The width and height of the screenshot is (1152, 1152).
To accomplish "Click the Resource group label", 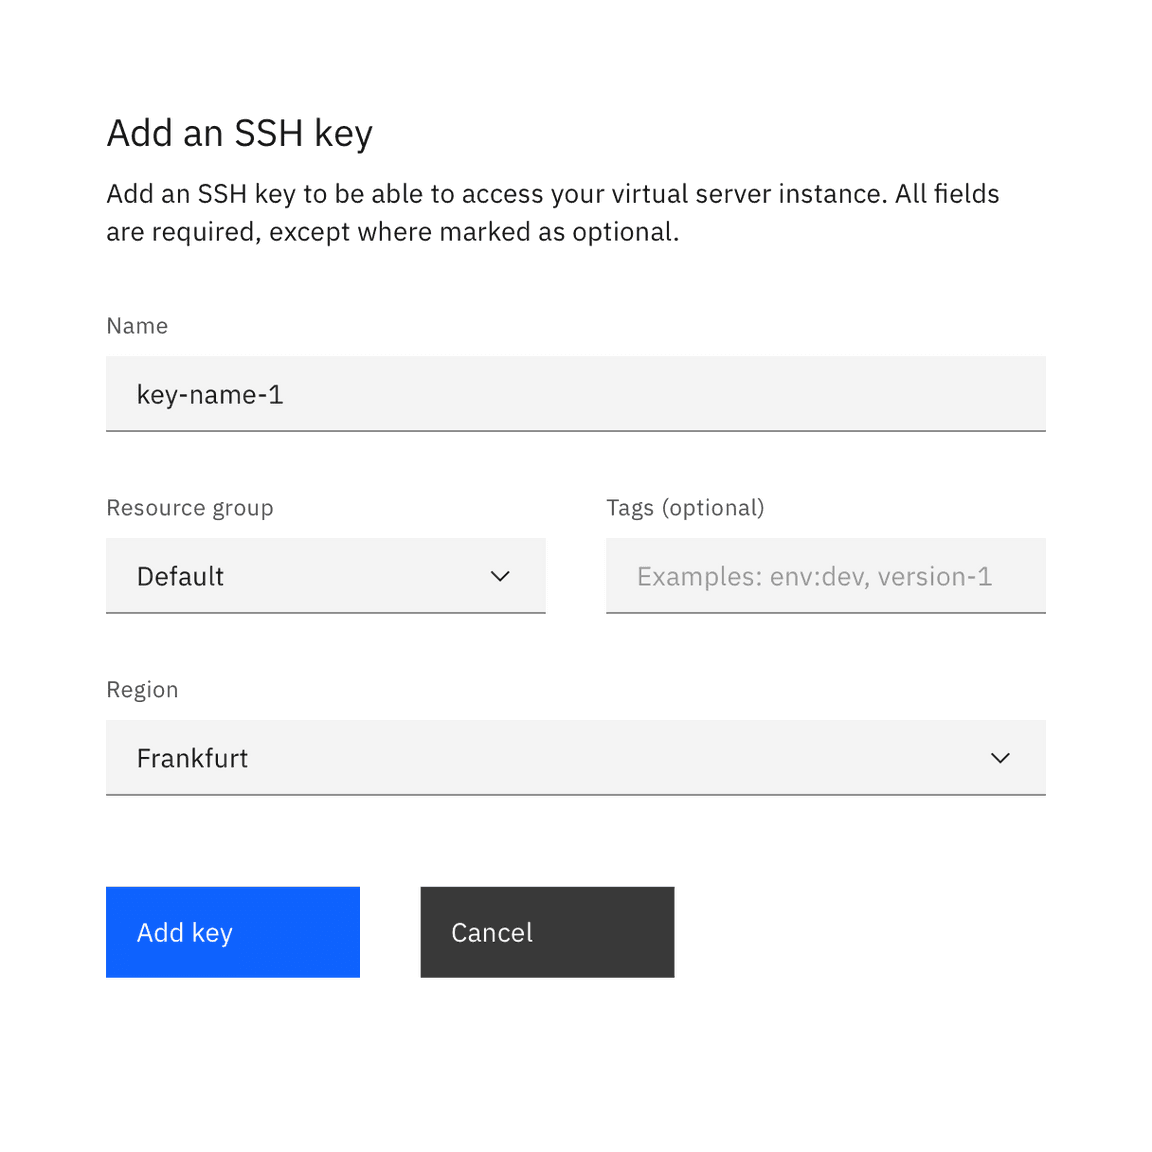I will 190,508.
